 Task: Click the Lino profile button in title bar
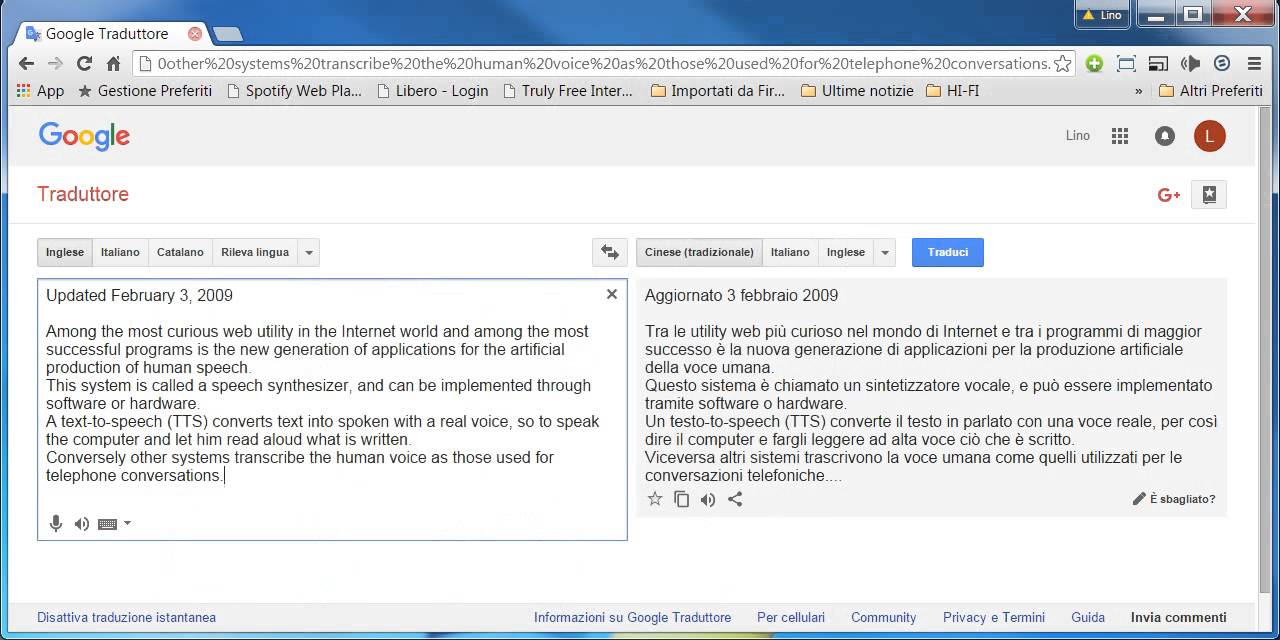point(1101,14)
